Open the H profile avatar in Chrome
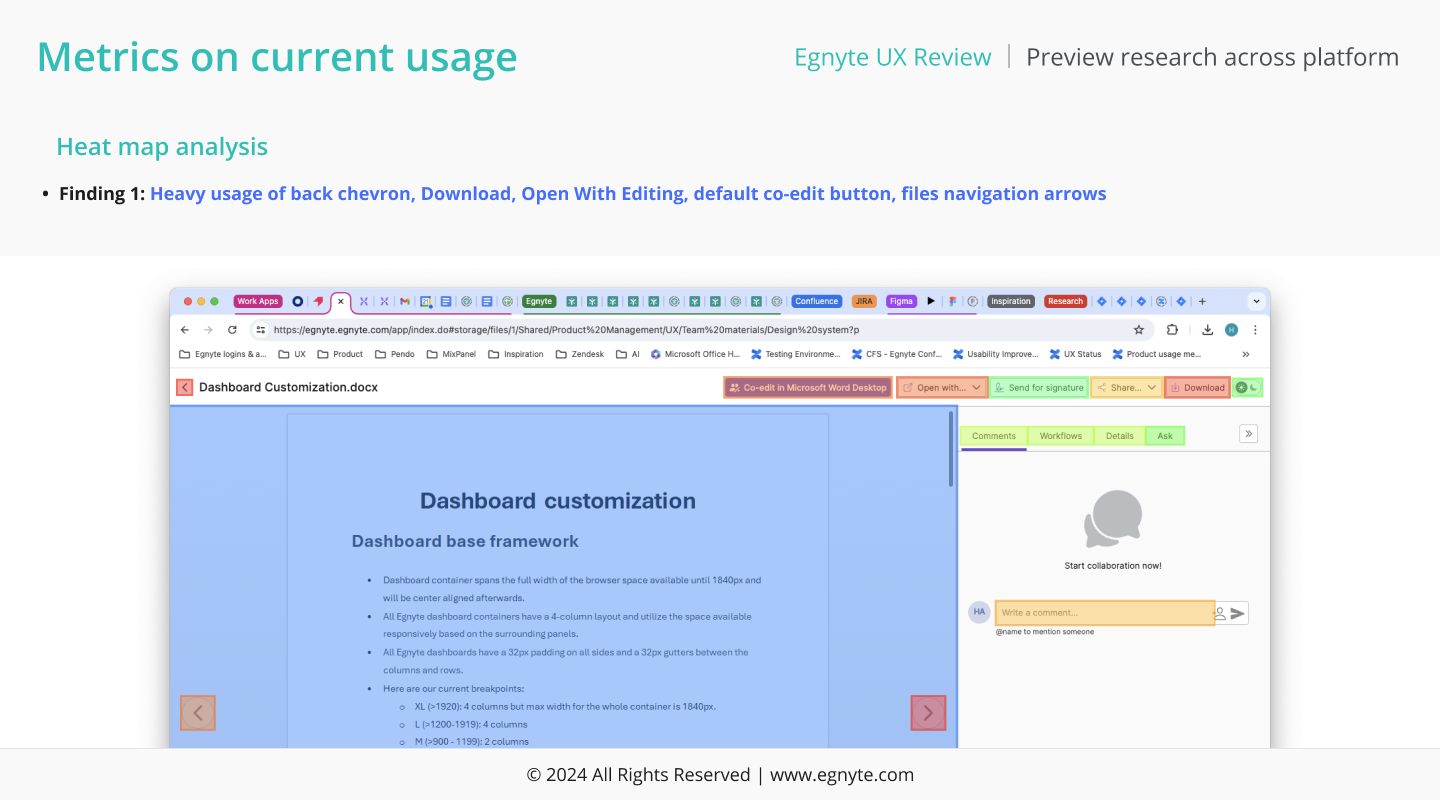The image size is (1440, 800). 1231,329
